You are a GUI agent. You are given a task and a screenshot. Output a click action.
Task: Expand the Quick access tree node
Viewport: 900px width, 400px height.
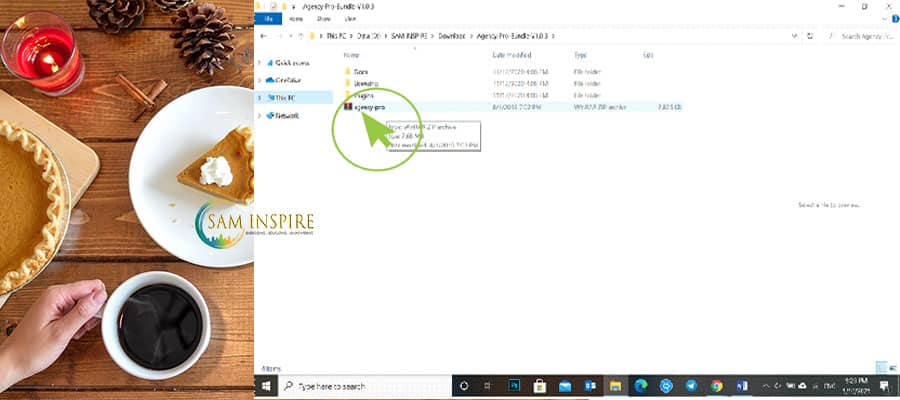[259, 62]
